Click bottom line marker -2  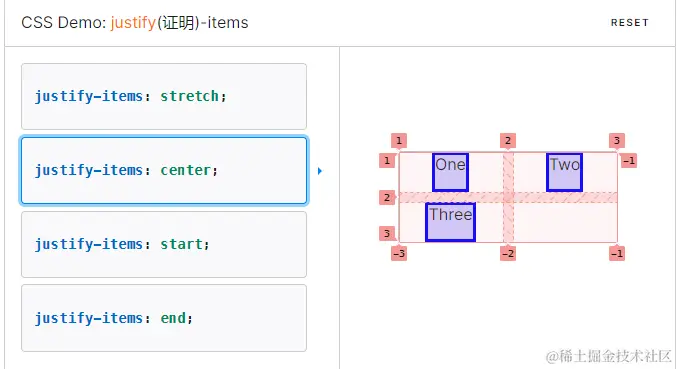tap(508, 253)
